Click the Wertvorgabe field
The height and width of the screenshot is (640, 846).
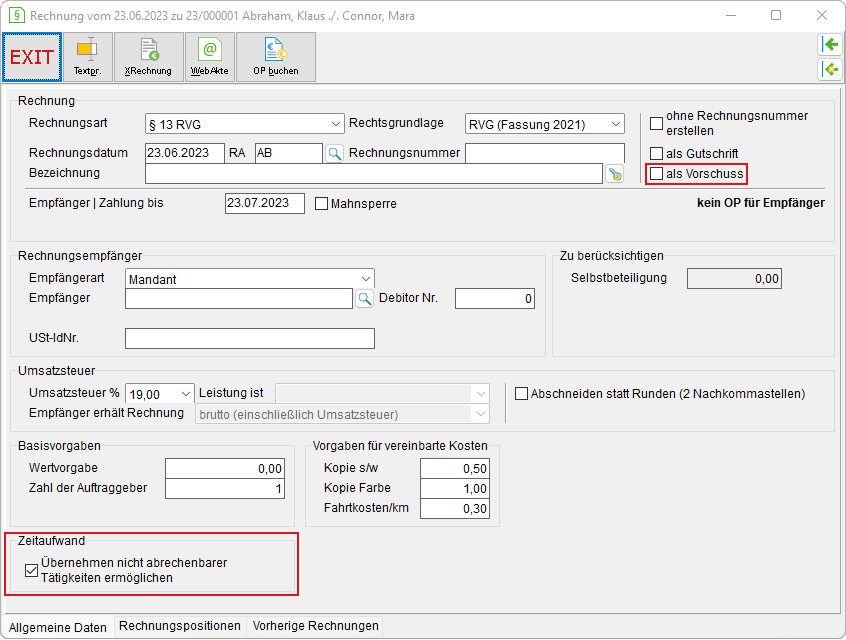225,468
